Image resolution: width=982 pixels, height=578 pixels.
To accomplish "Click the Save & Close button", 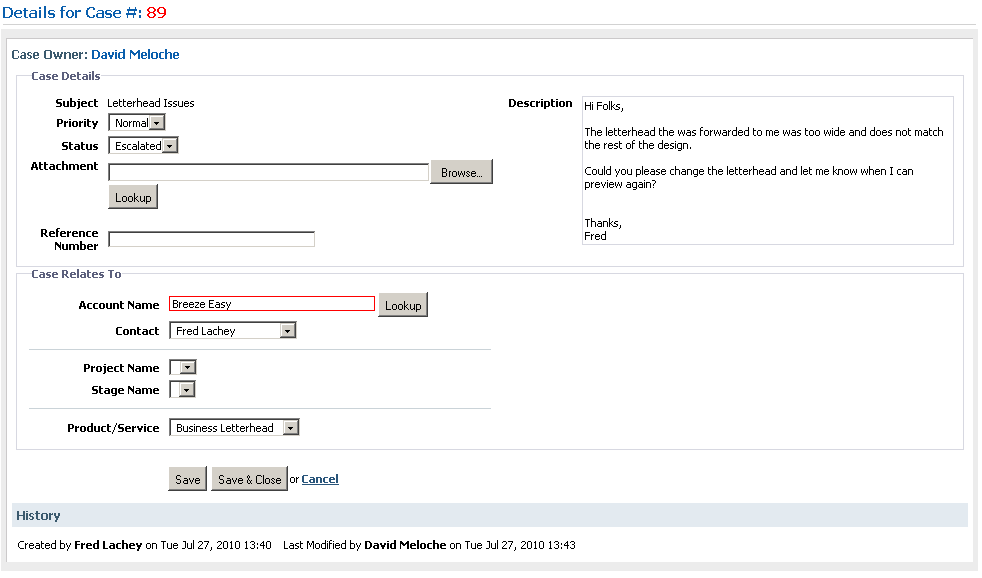I will click(x=249, y=479).
